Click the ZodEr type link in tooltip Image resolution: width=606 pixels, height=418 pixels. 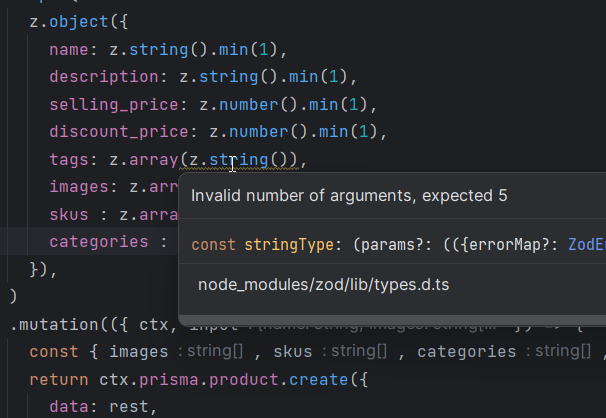pos(587,245)
